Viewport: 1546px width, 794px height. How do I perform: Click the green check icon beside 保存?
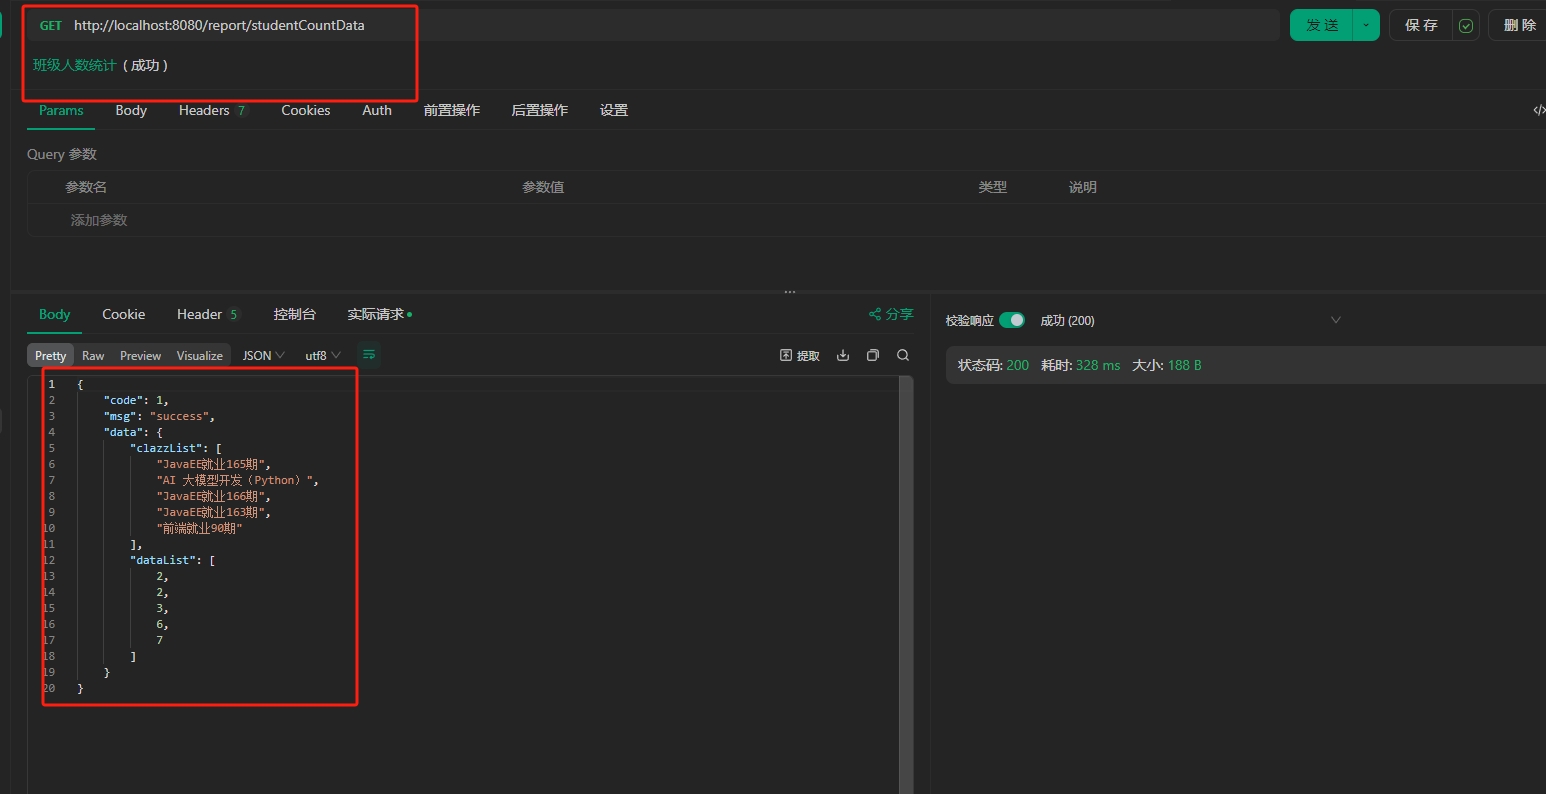[x=1465, y=25]
